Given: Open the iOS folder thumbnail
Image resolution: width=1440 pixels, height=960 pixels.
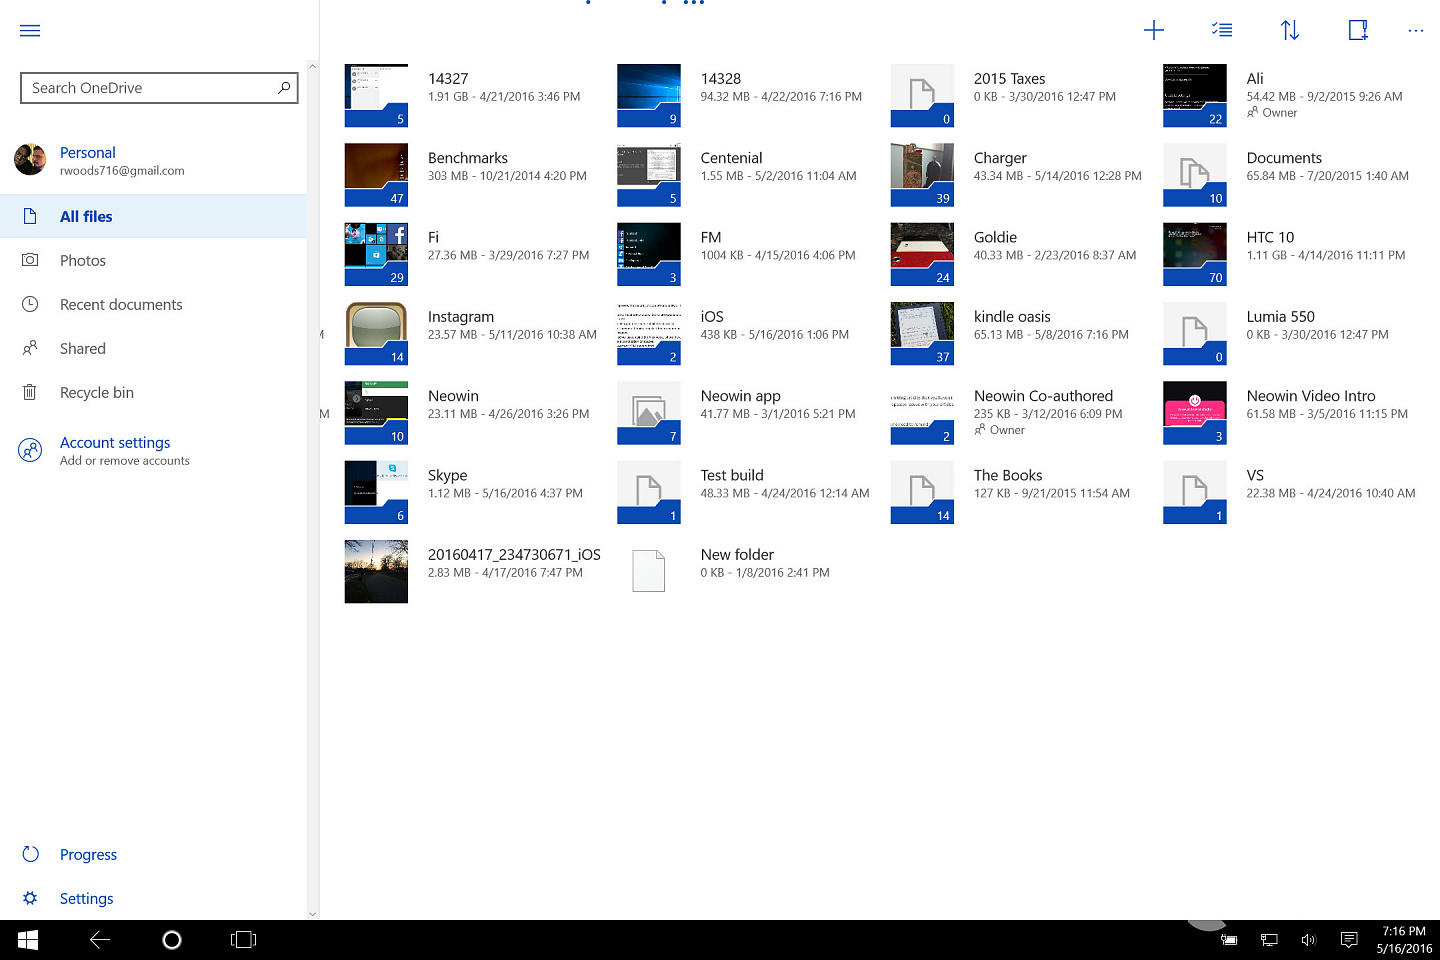Looking at the screenshot, I should coord(649,334).
